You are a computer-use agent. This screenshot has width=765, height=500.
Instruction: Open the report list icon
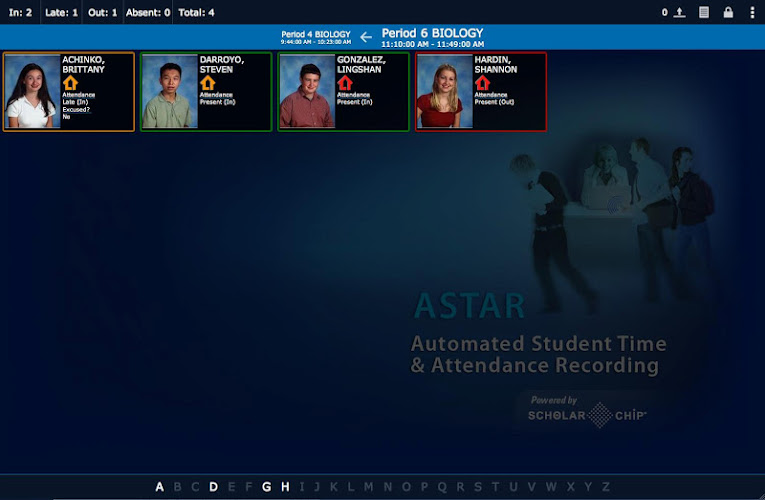point(704,13)
